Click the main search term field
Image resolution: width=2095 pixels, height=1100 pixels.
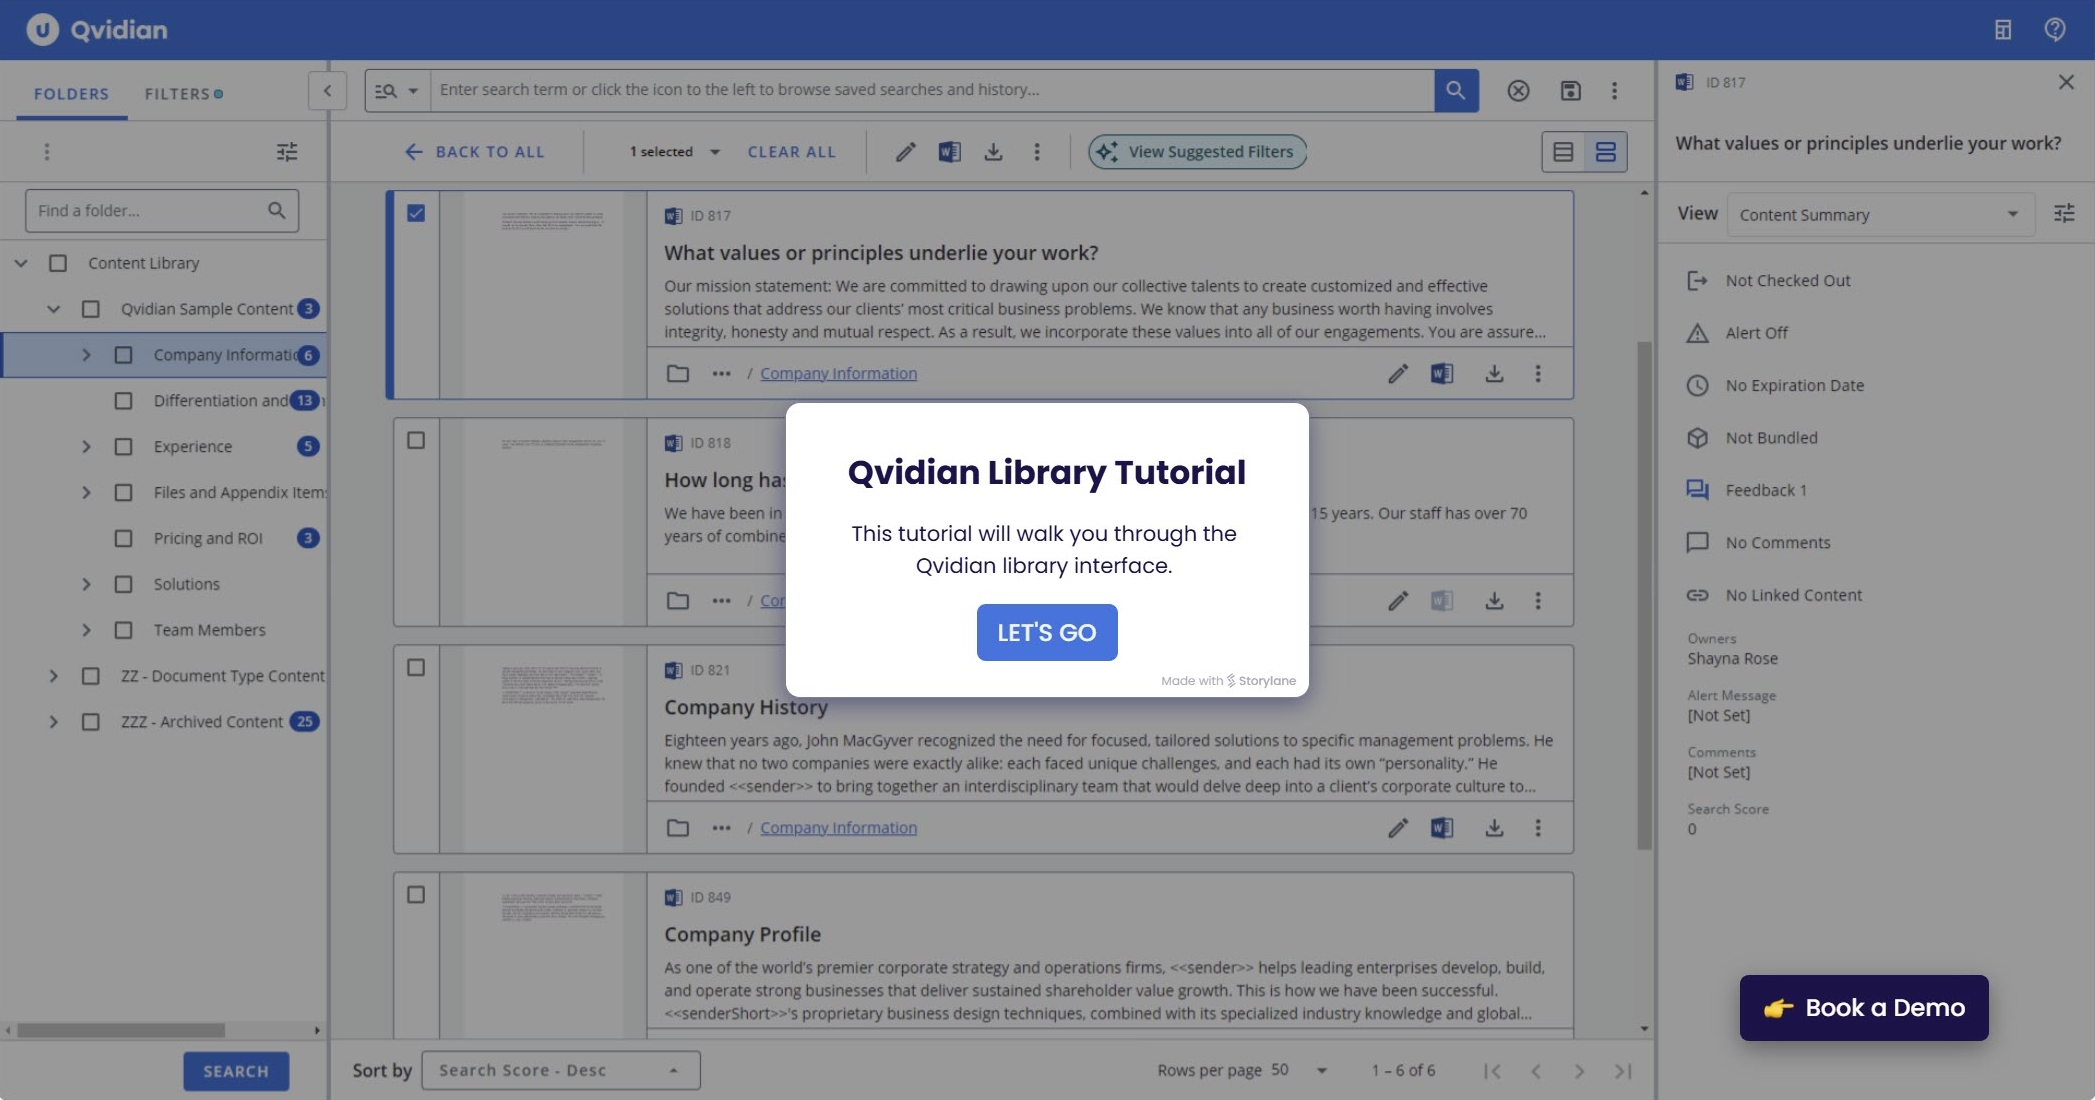point(932,90)
